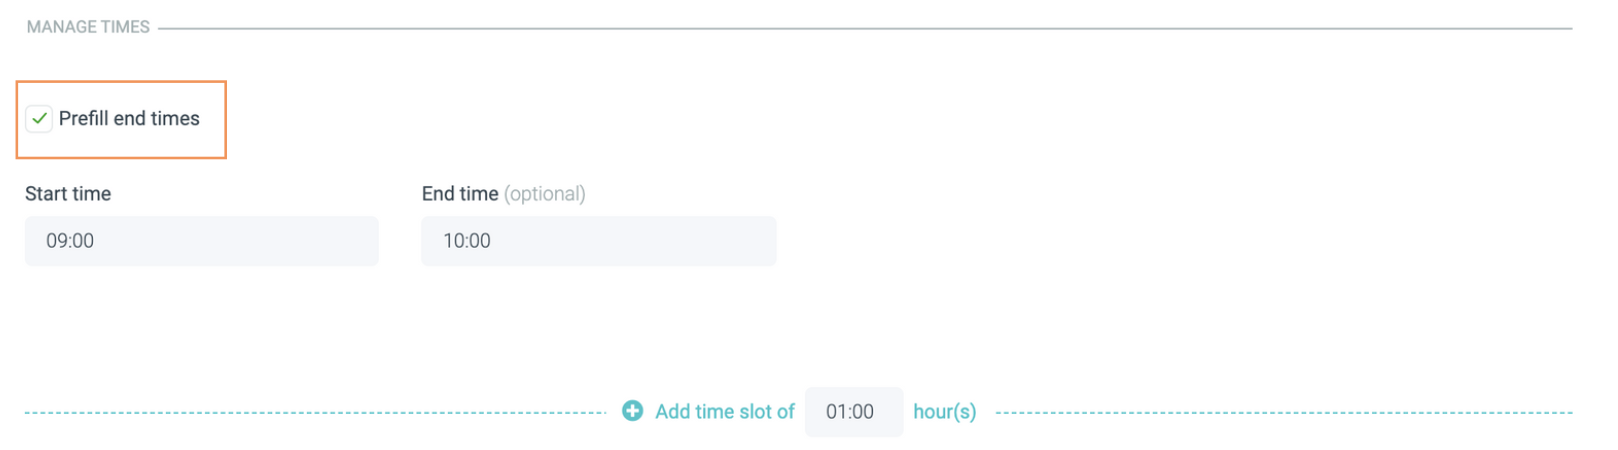Select the 01:00 duration value
1618x450 pixels.
tap(849, 411)
